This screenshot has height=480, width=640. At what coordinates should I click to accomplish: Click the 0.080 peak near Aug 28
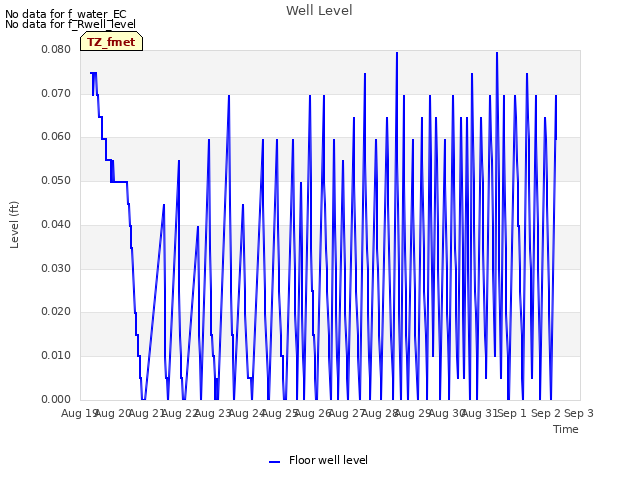pos(397,53)
